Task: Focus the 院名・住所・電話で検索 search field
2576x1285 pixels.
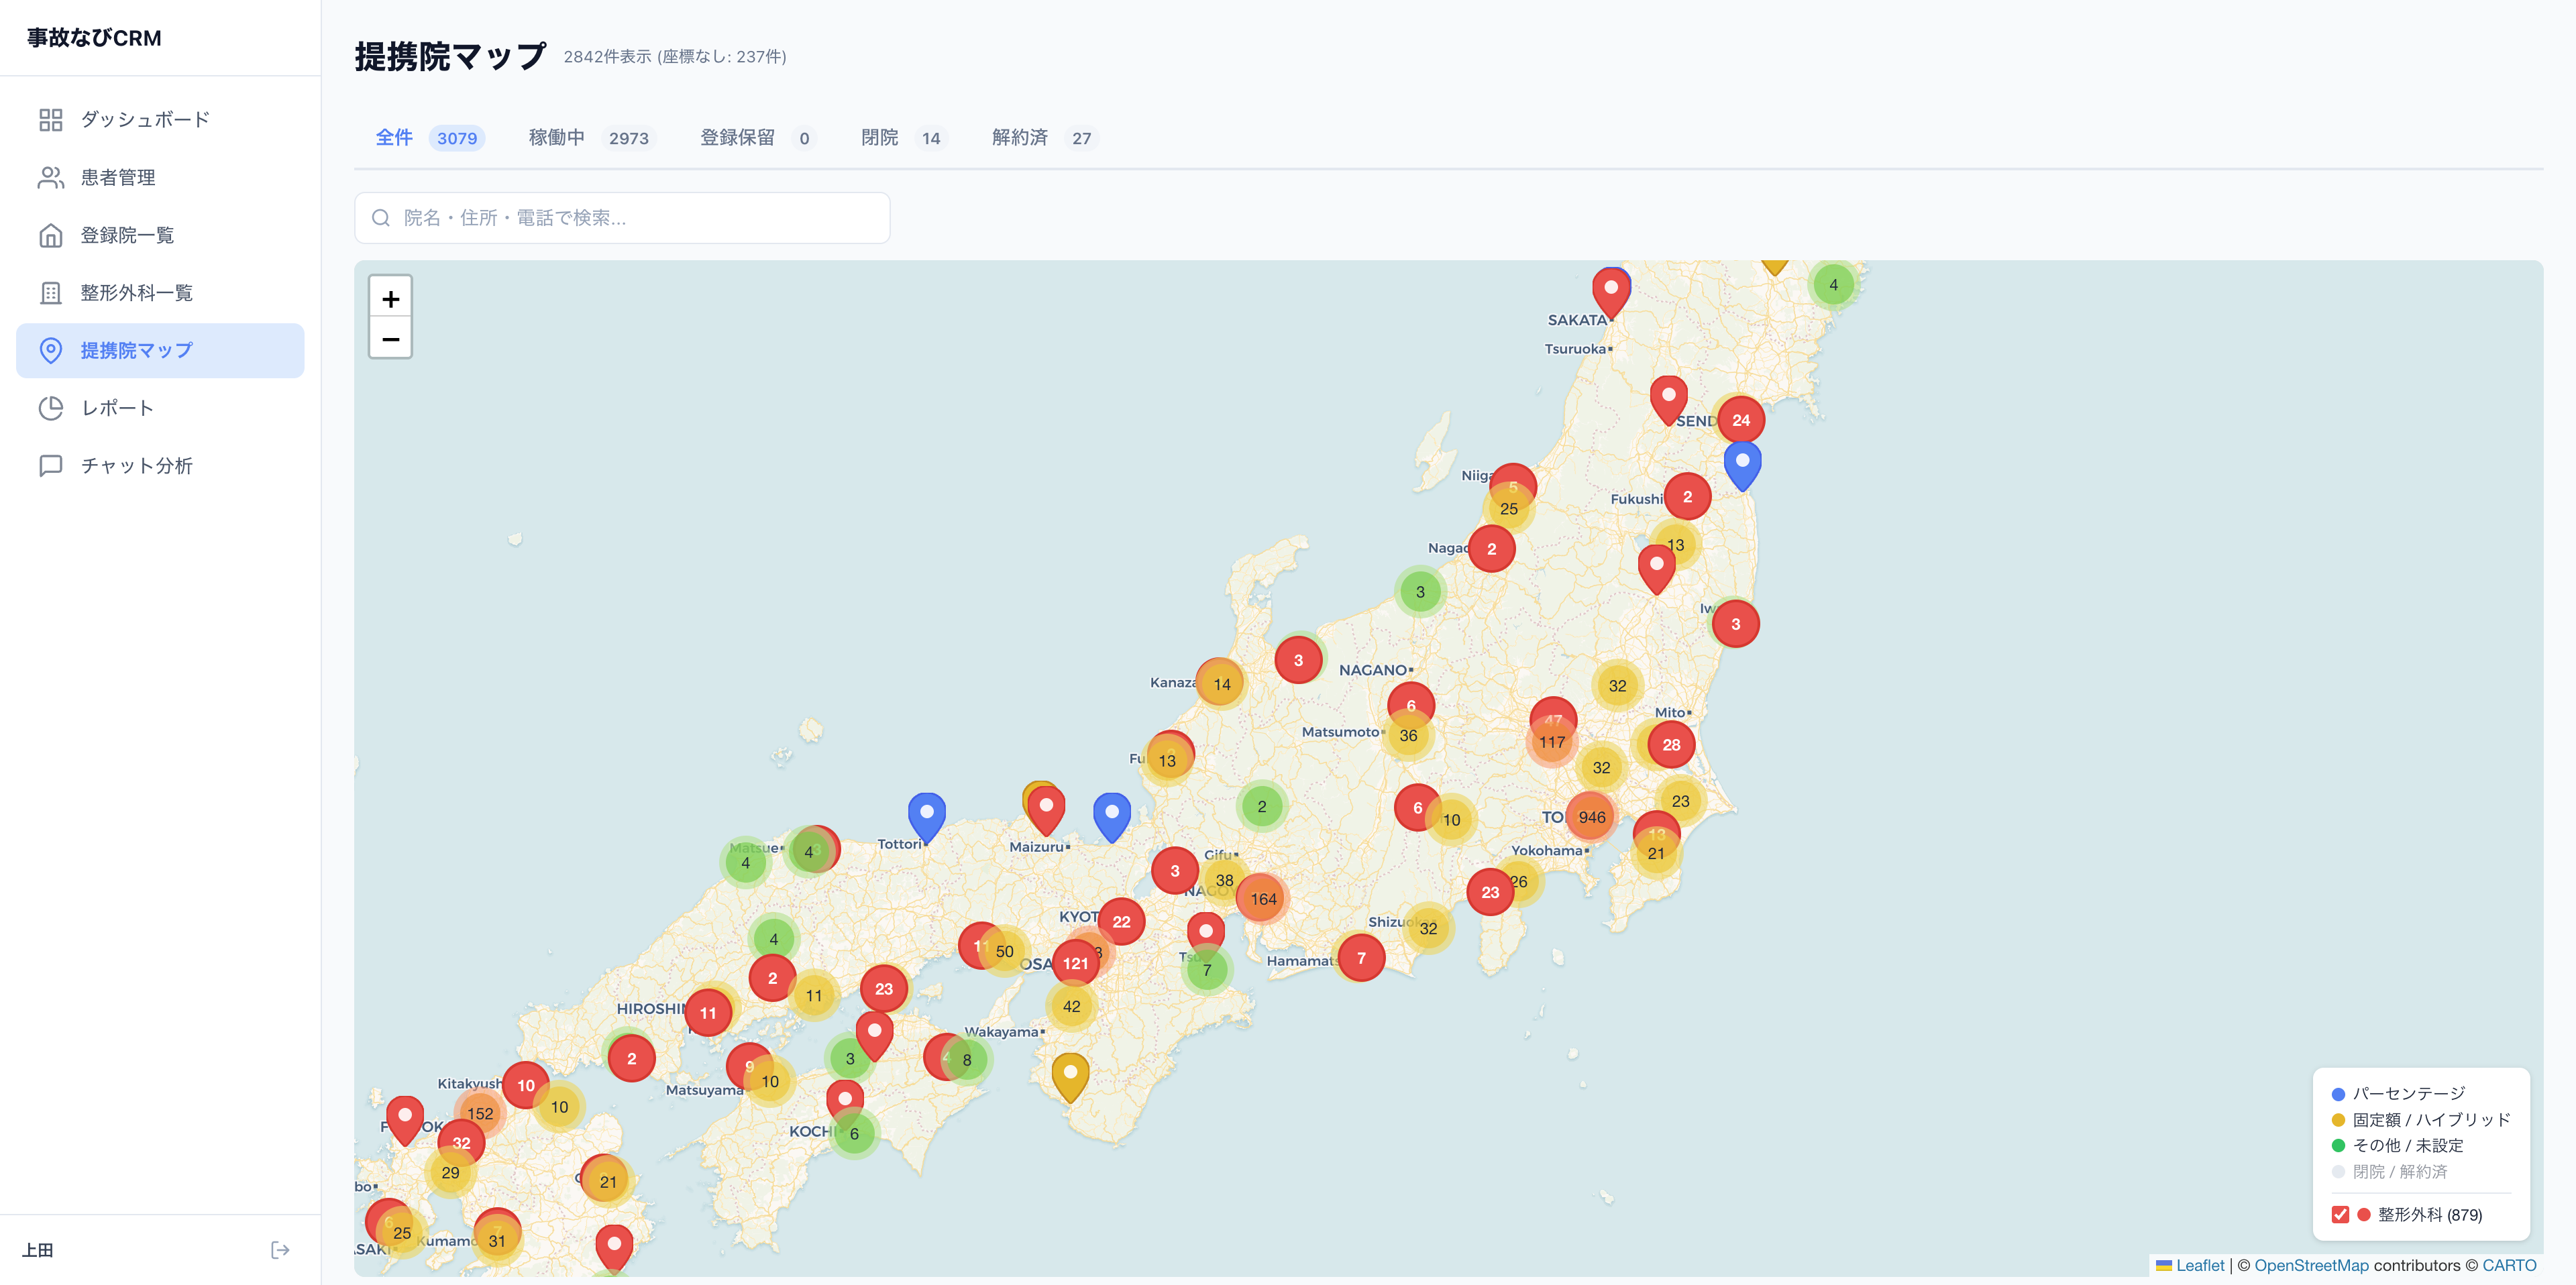Action: (x=622, y=218)
